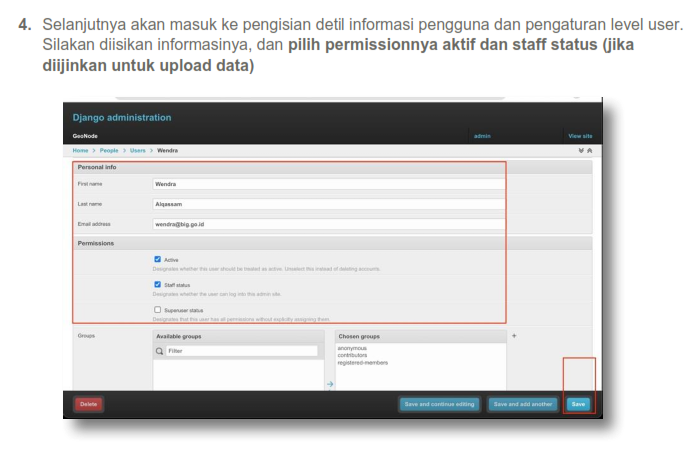
Task: Click the arrow to move group to chosen
Action: tap(330, 384)
